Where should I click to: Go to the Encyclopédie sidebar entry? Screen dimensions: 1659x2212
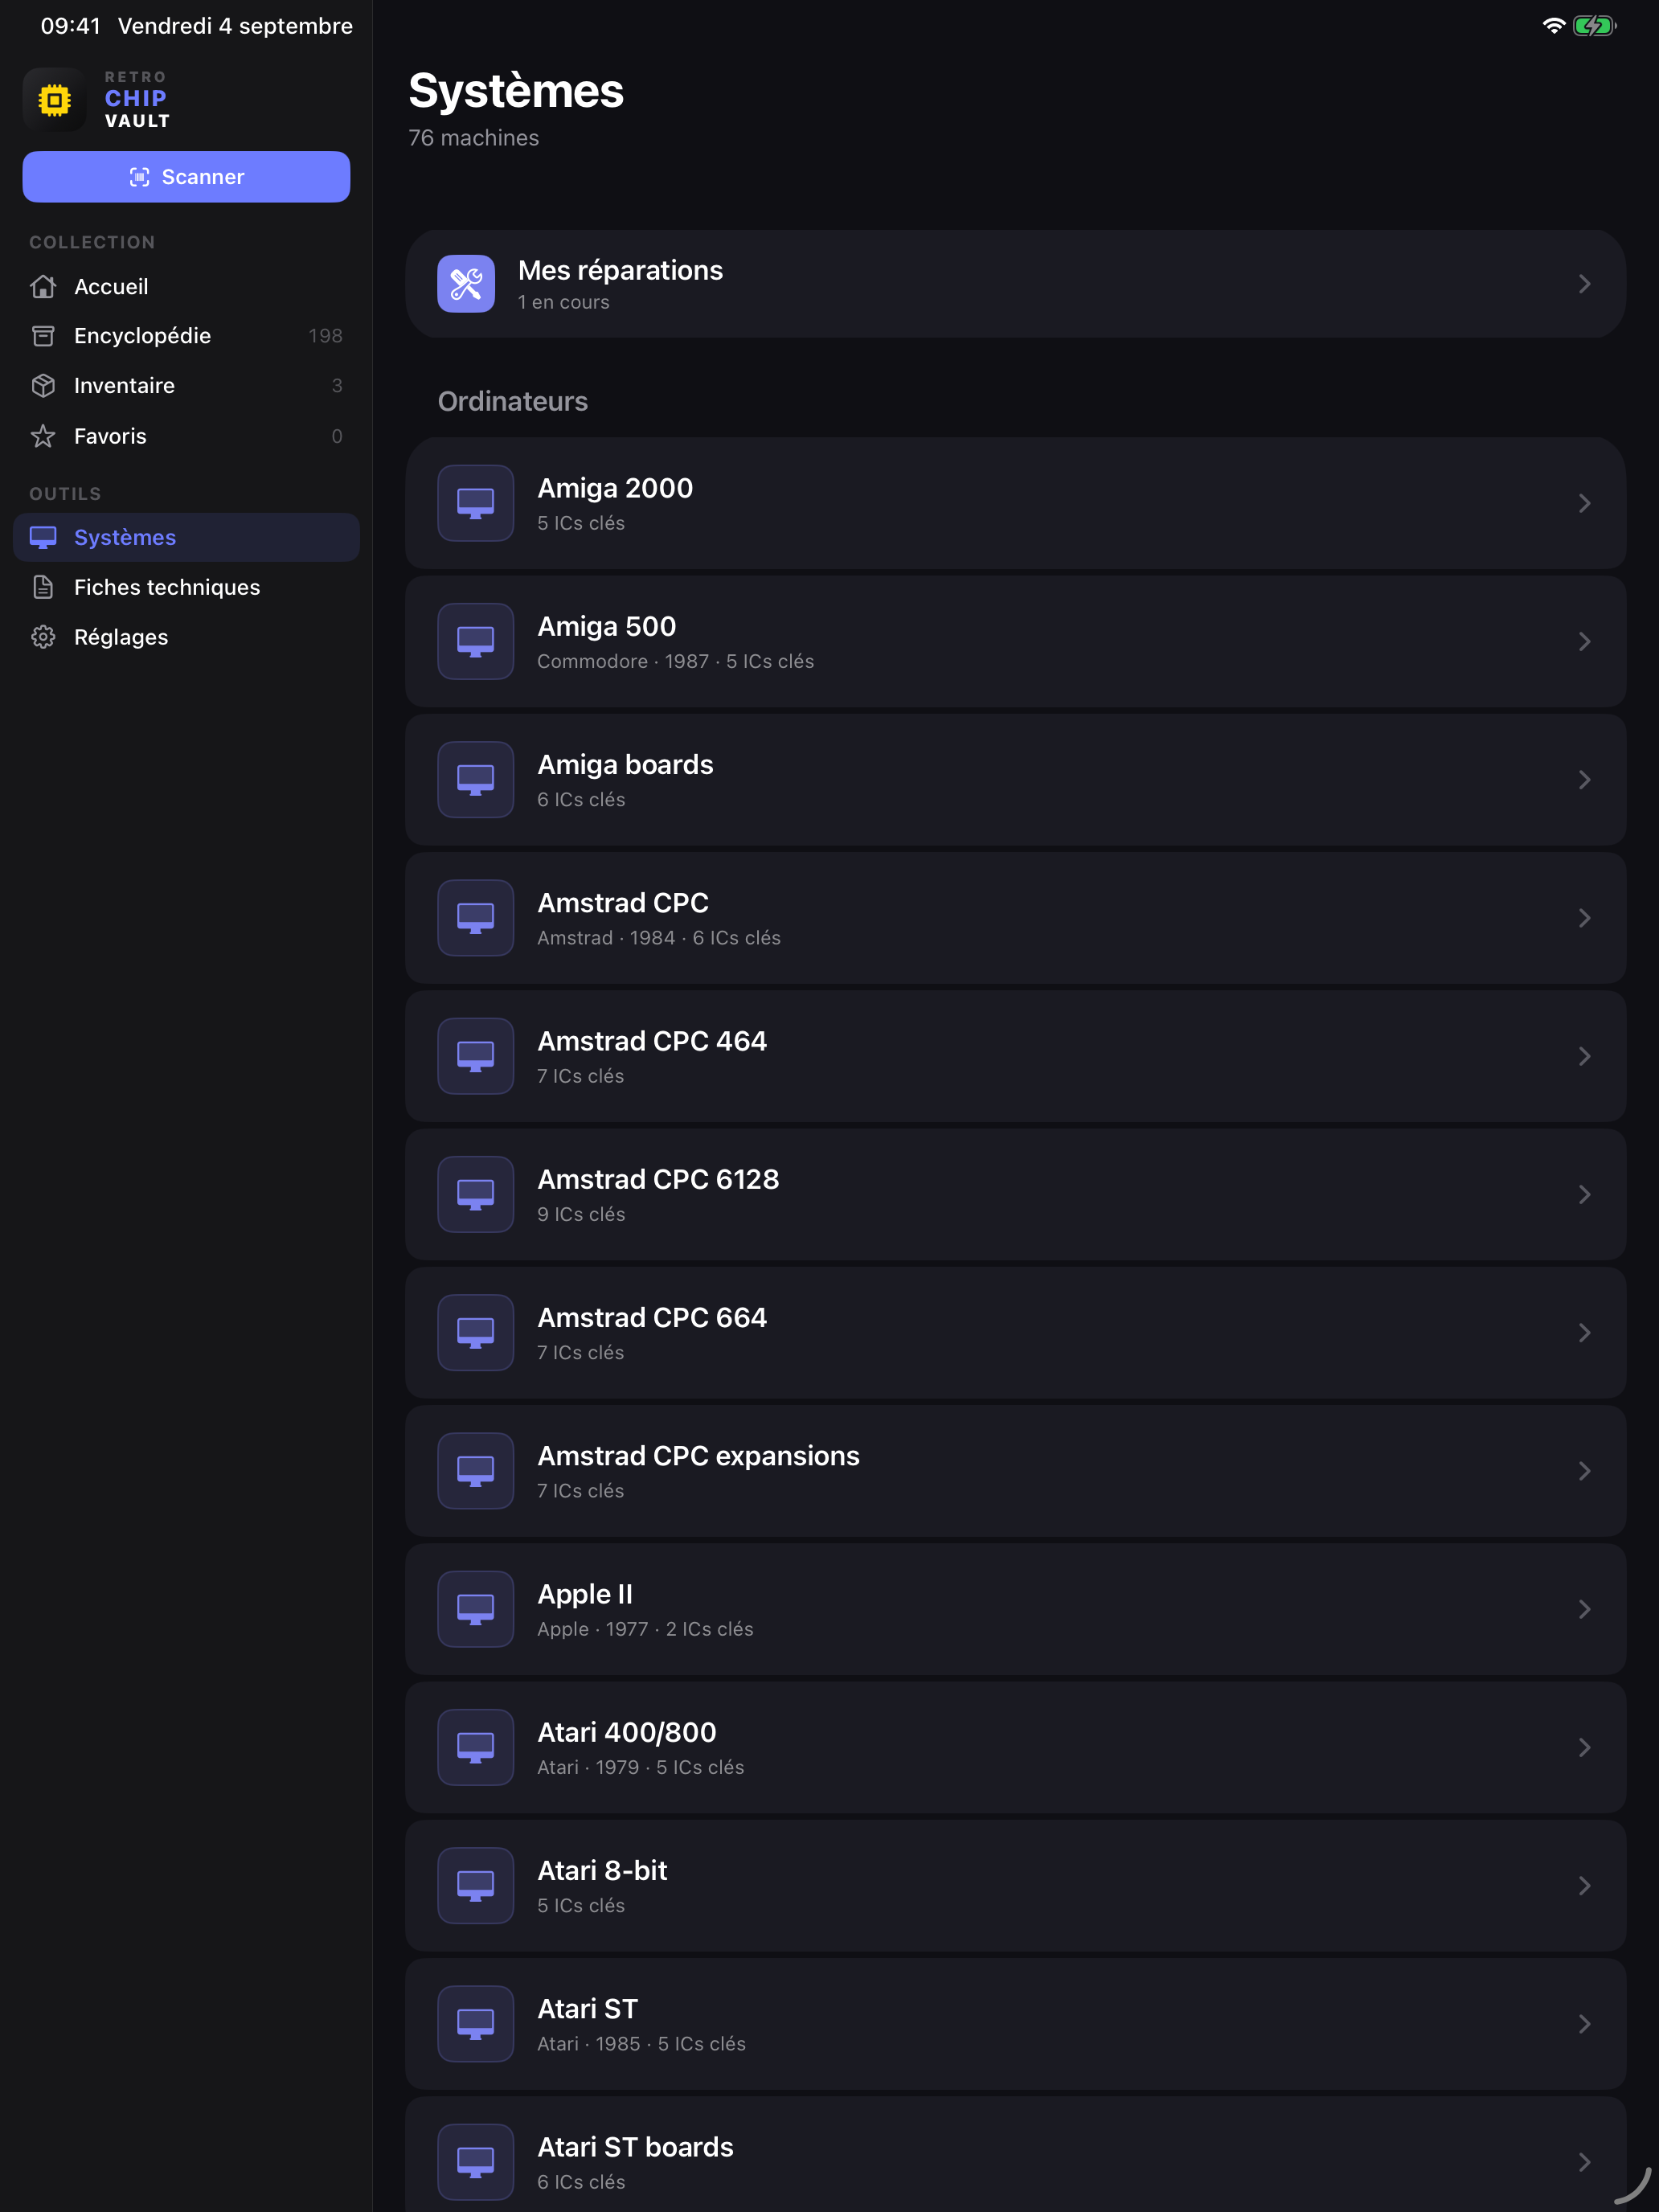coord(186,336)
